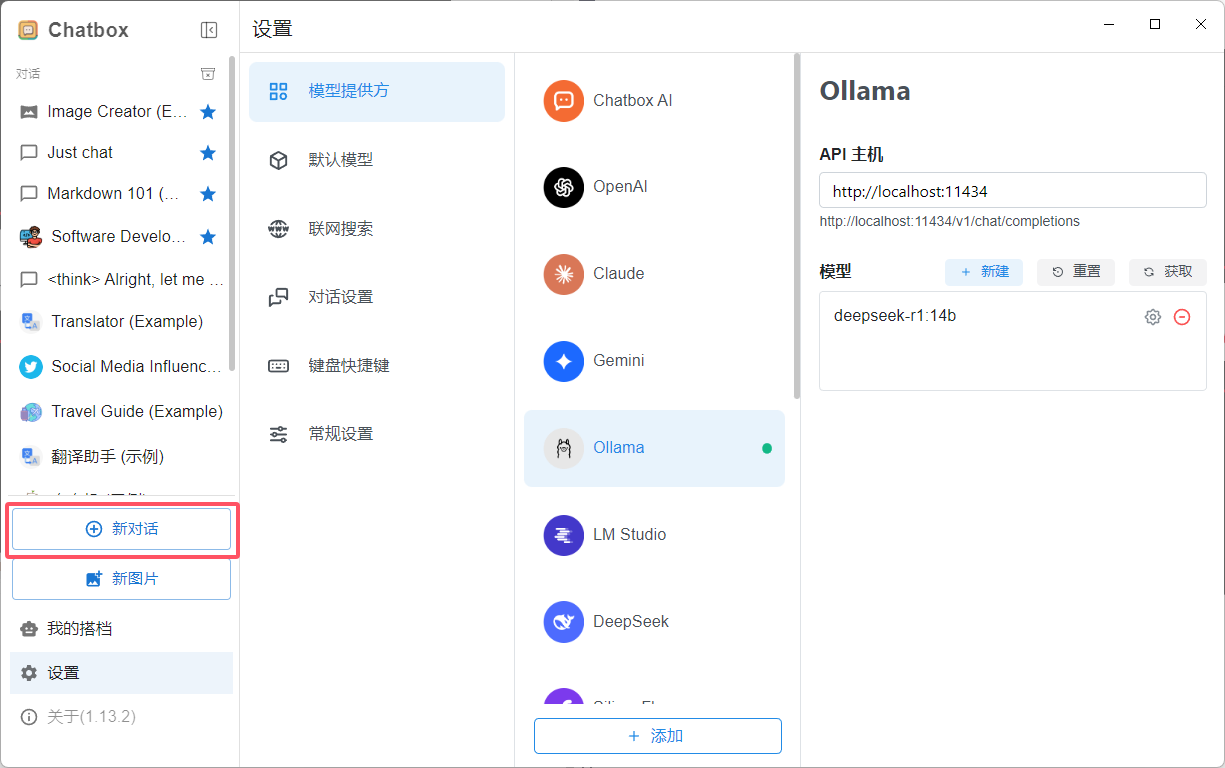Image resolution: width=1225 pixels, height=768 pixels.
Task: Click the Claude logo icon
Action: [x=564, y=274]
